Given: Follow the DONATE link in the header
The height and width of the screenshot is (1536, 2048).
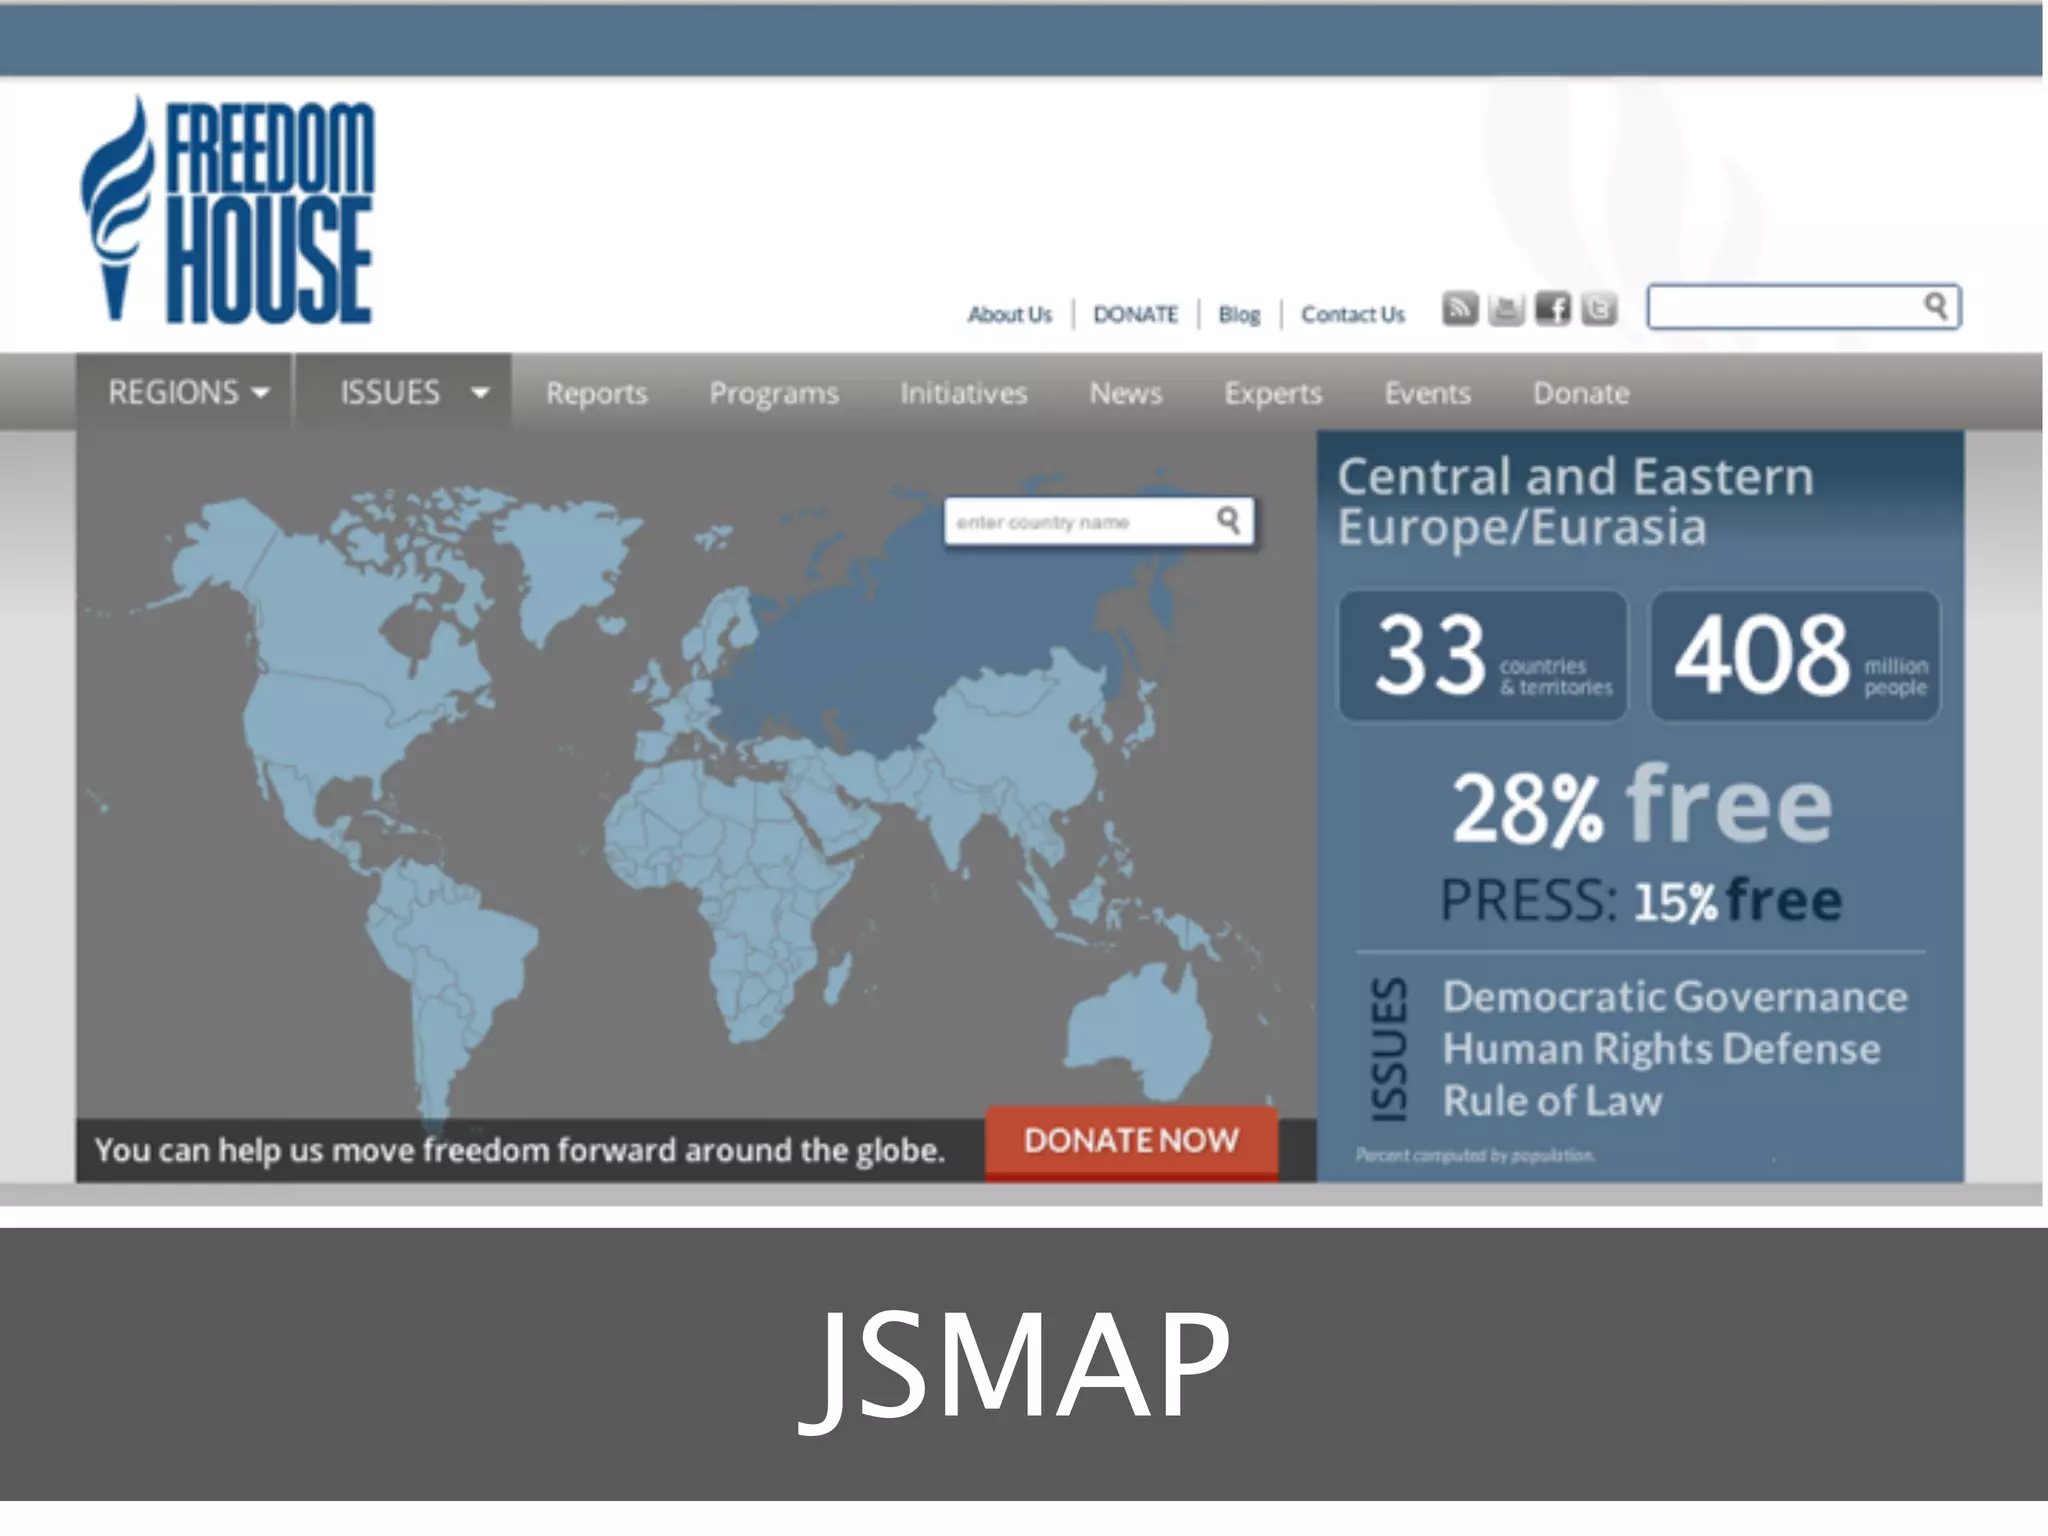Looking at the screenshot, I should pos(1135,314).
